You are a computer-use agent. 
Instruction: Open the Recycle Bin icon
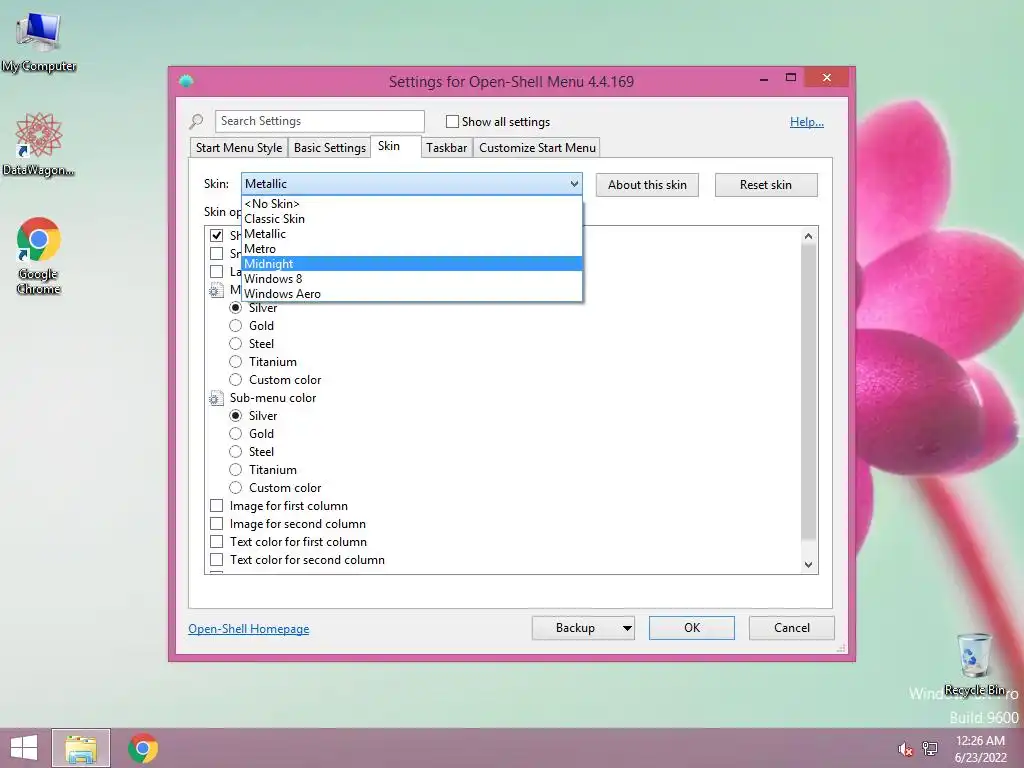coord(974,664)
